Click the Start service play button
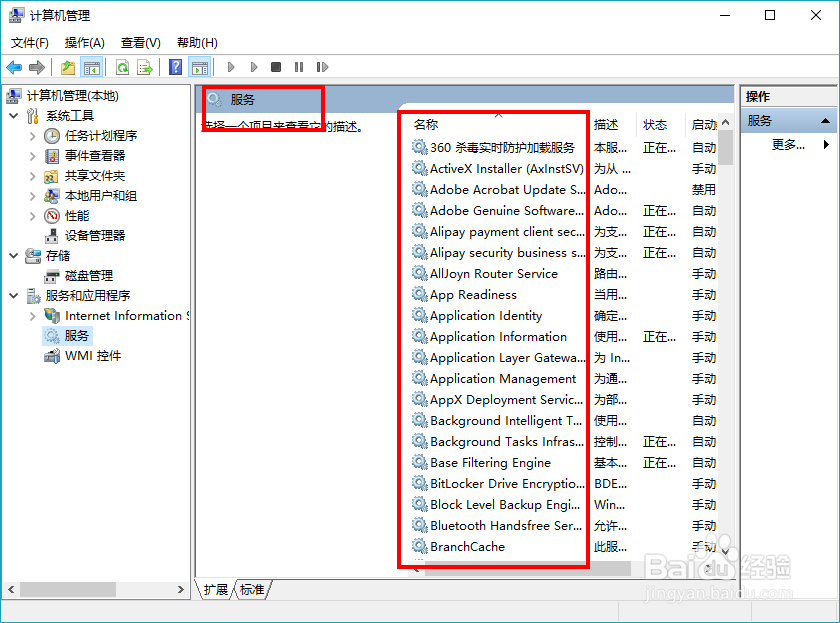Image resolution: width=840 pixels, height=623 pixels. point(231,67)
